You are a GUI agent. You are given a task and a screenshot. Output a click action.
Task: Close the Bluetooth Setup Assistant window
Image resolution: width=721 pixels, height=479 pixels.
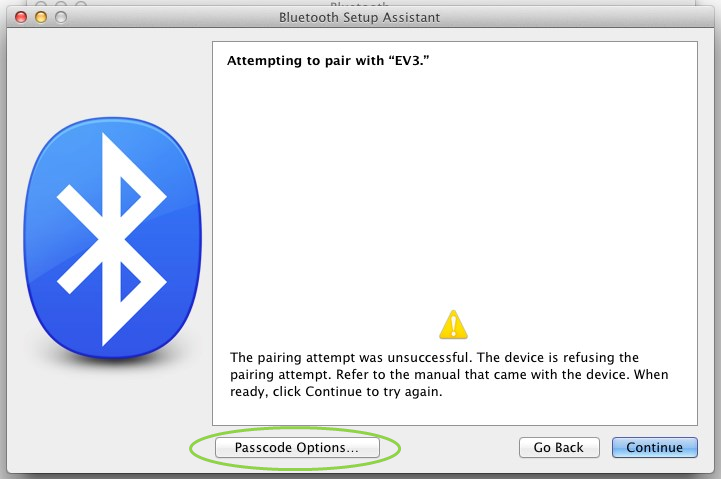click(x=20, y=17)
